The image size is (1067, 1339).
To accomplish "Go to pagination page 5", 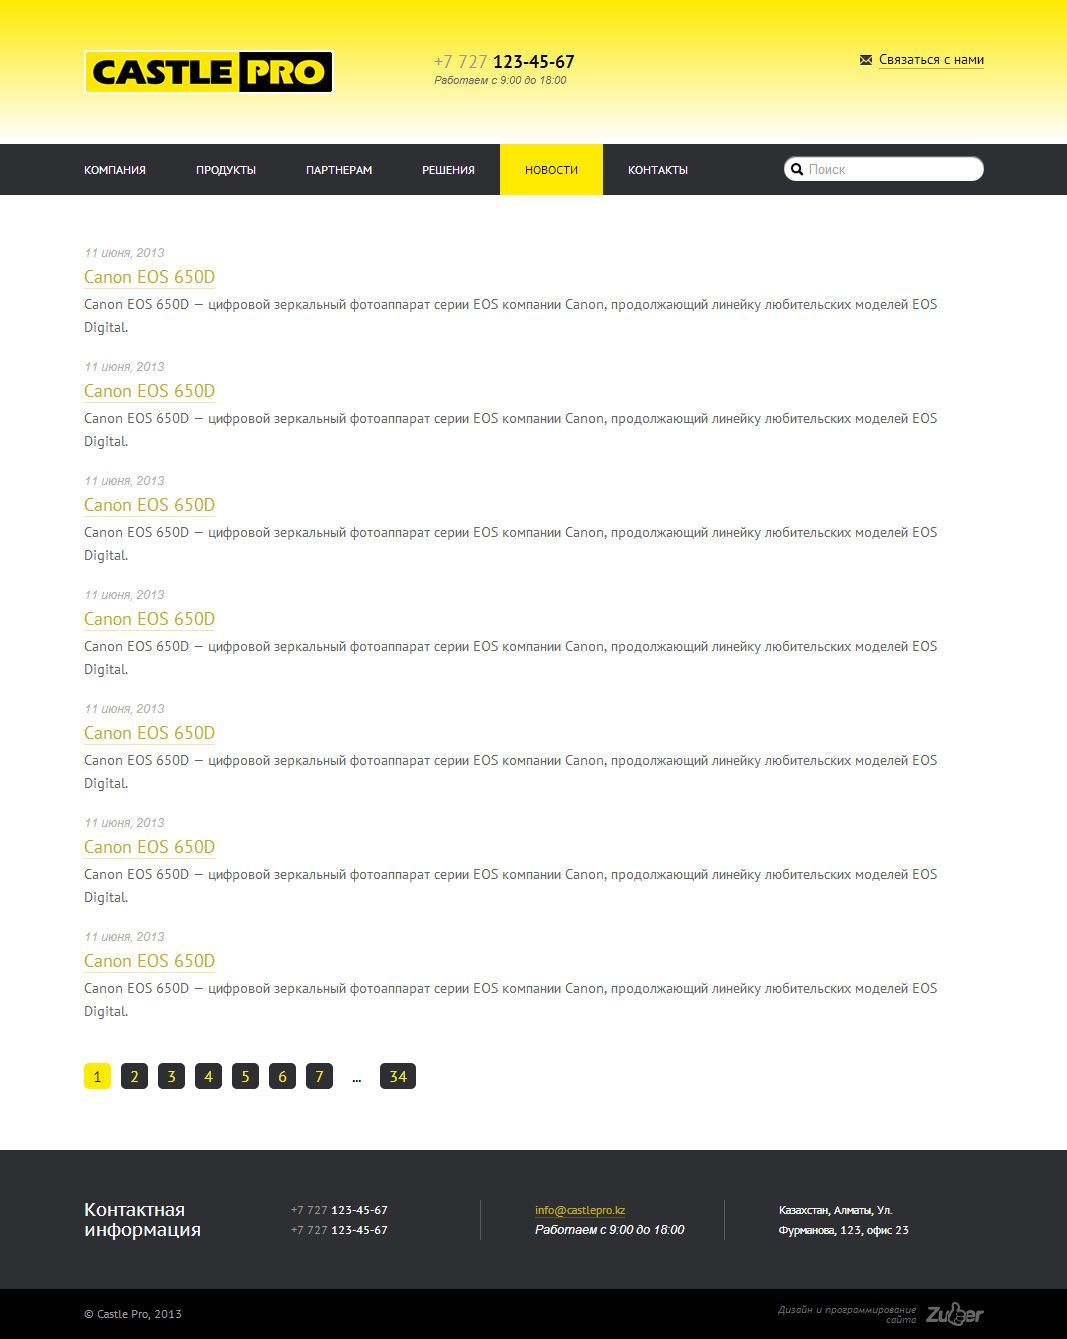I will point(245,1076).
